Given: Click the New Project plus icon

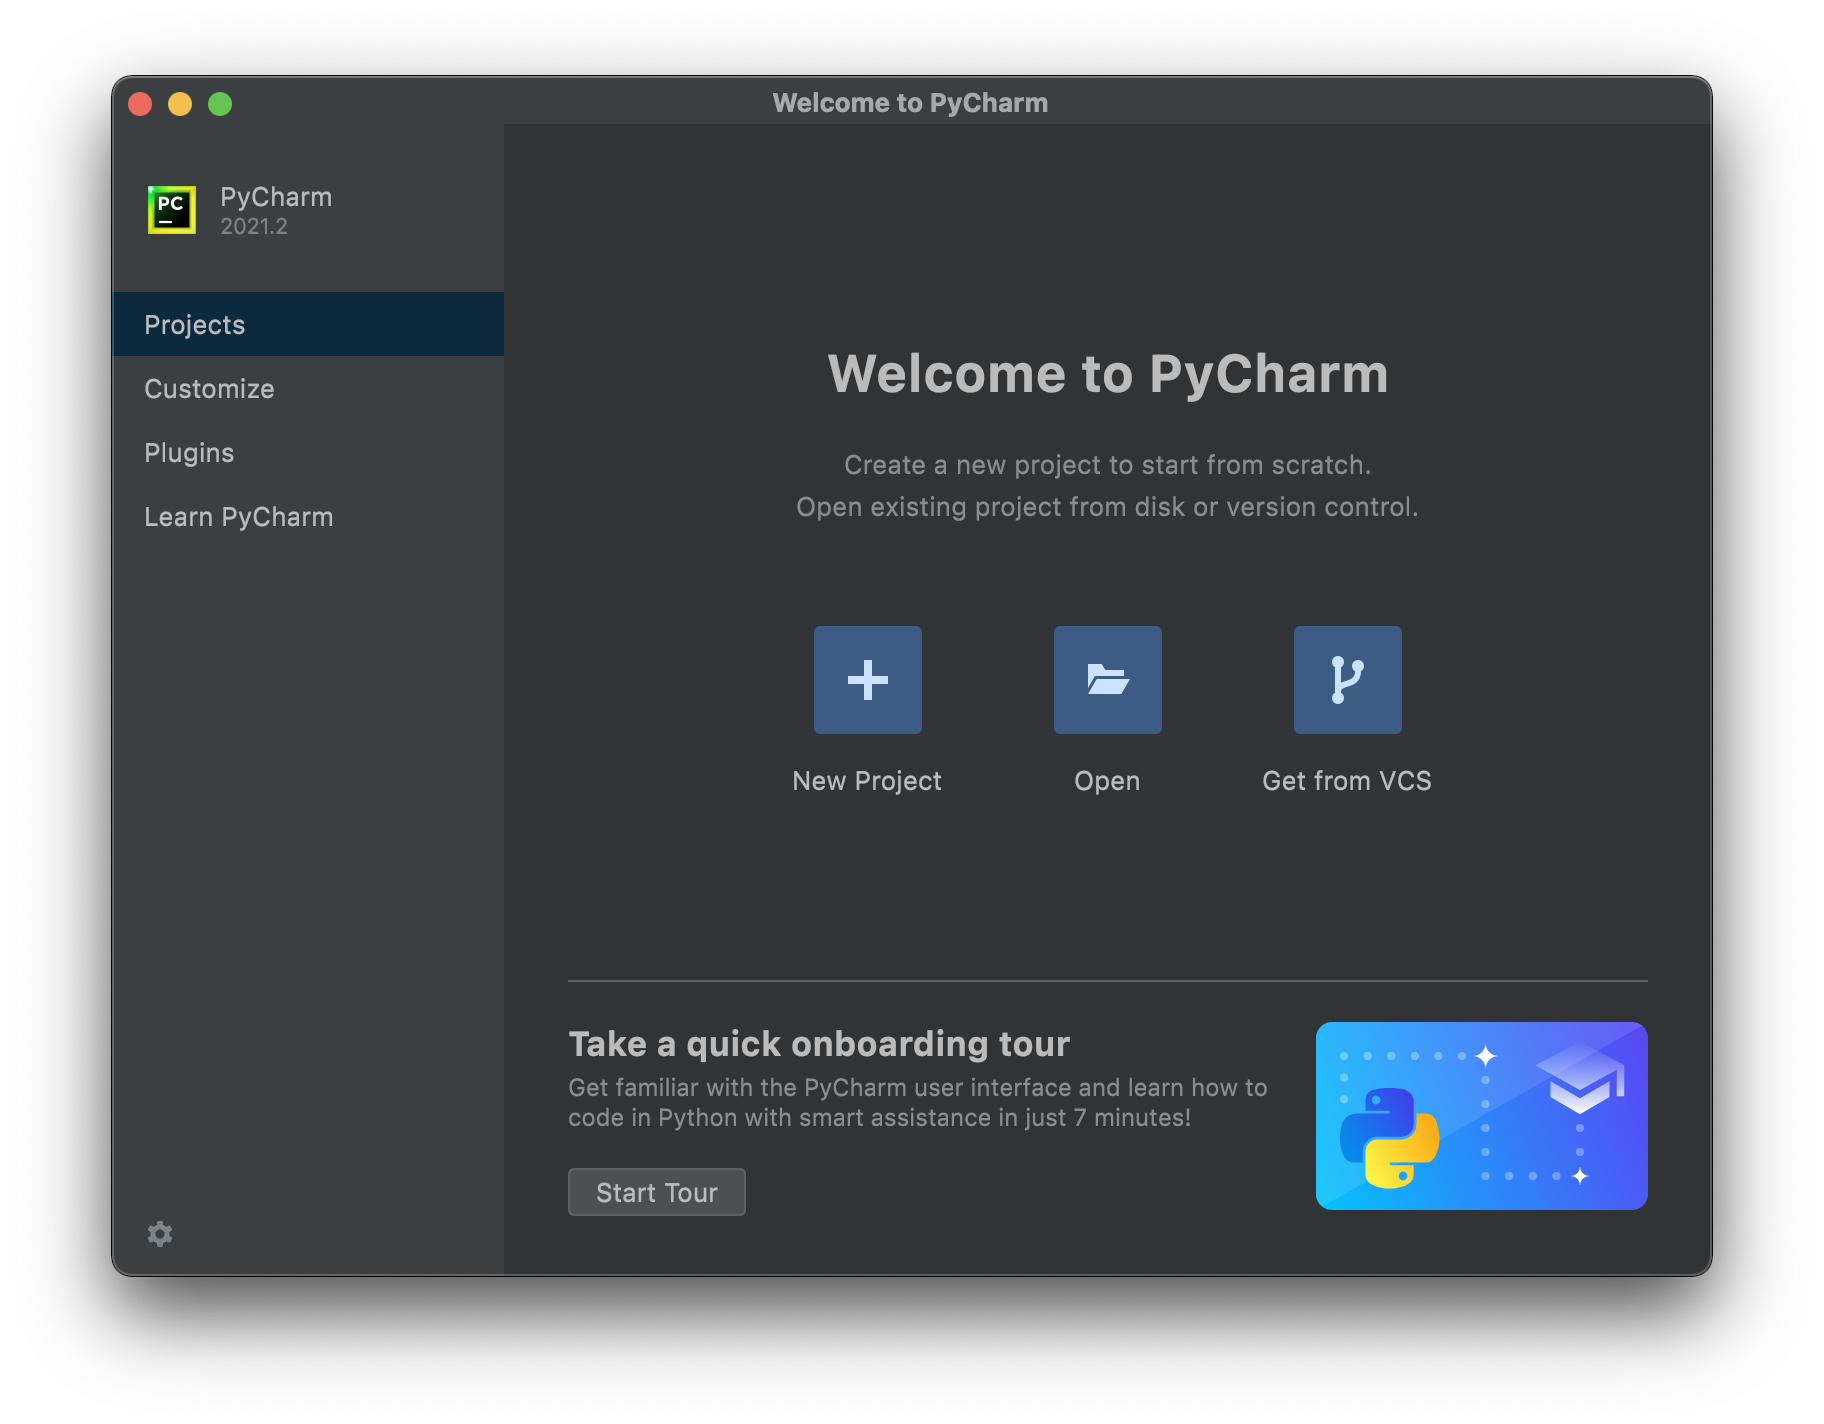Looking at the screenshot, I should [867, 680].
